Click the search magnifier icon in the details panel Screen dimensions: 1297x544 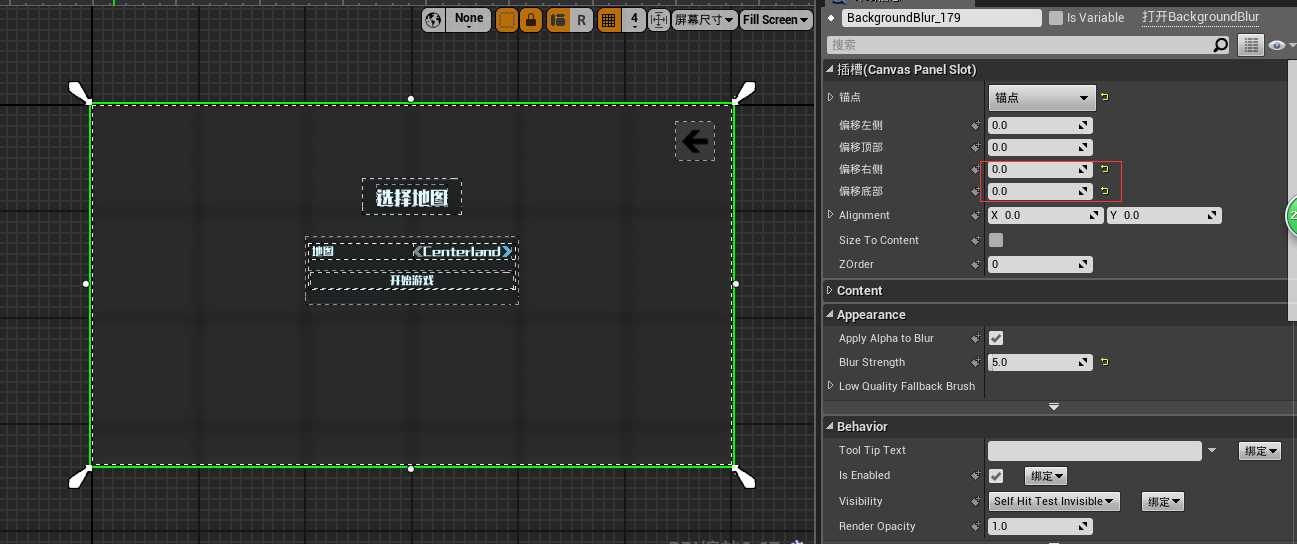pyautogui.click(x=1221, y=45)
